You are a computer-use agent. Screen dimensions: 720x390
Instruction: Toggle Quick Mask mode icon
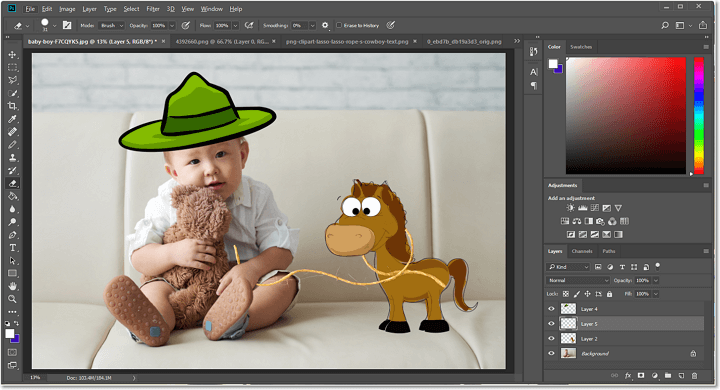click(12, 352)
